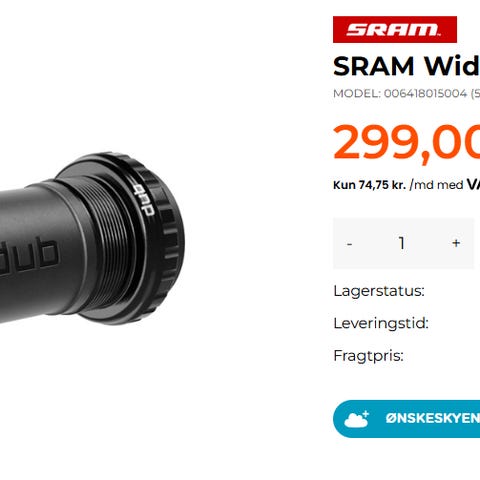Click the Lagerstatus label

point(379,291)
